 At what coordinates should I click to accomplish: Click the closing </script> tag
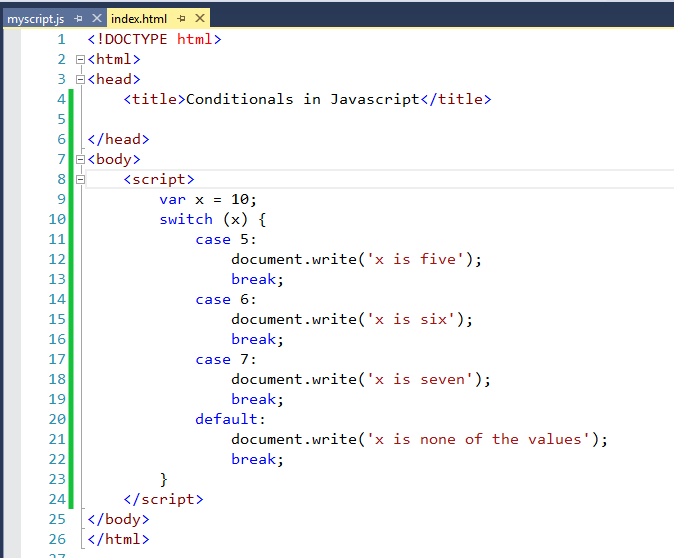(x=163, y=499)
